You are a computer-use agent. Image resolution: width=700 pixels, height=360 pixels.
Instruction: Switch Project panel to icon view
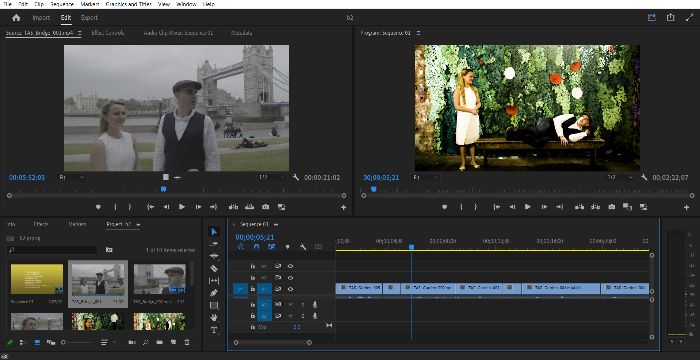(x=38, y=342)
